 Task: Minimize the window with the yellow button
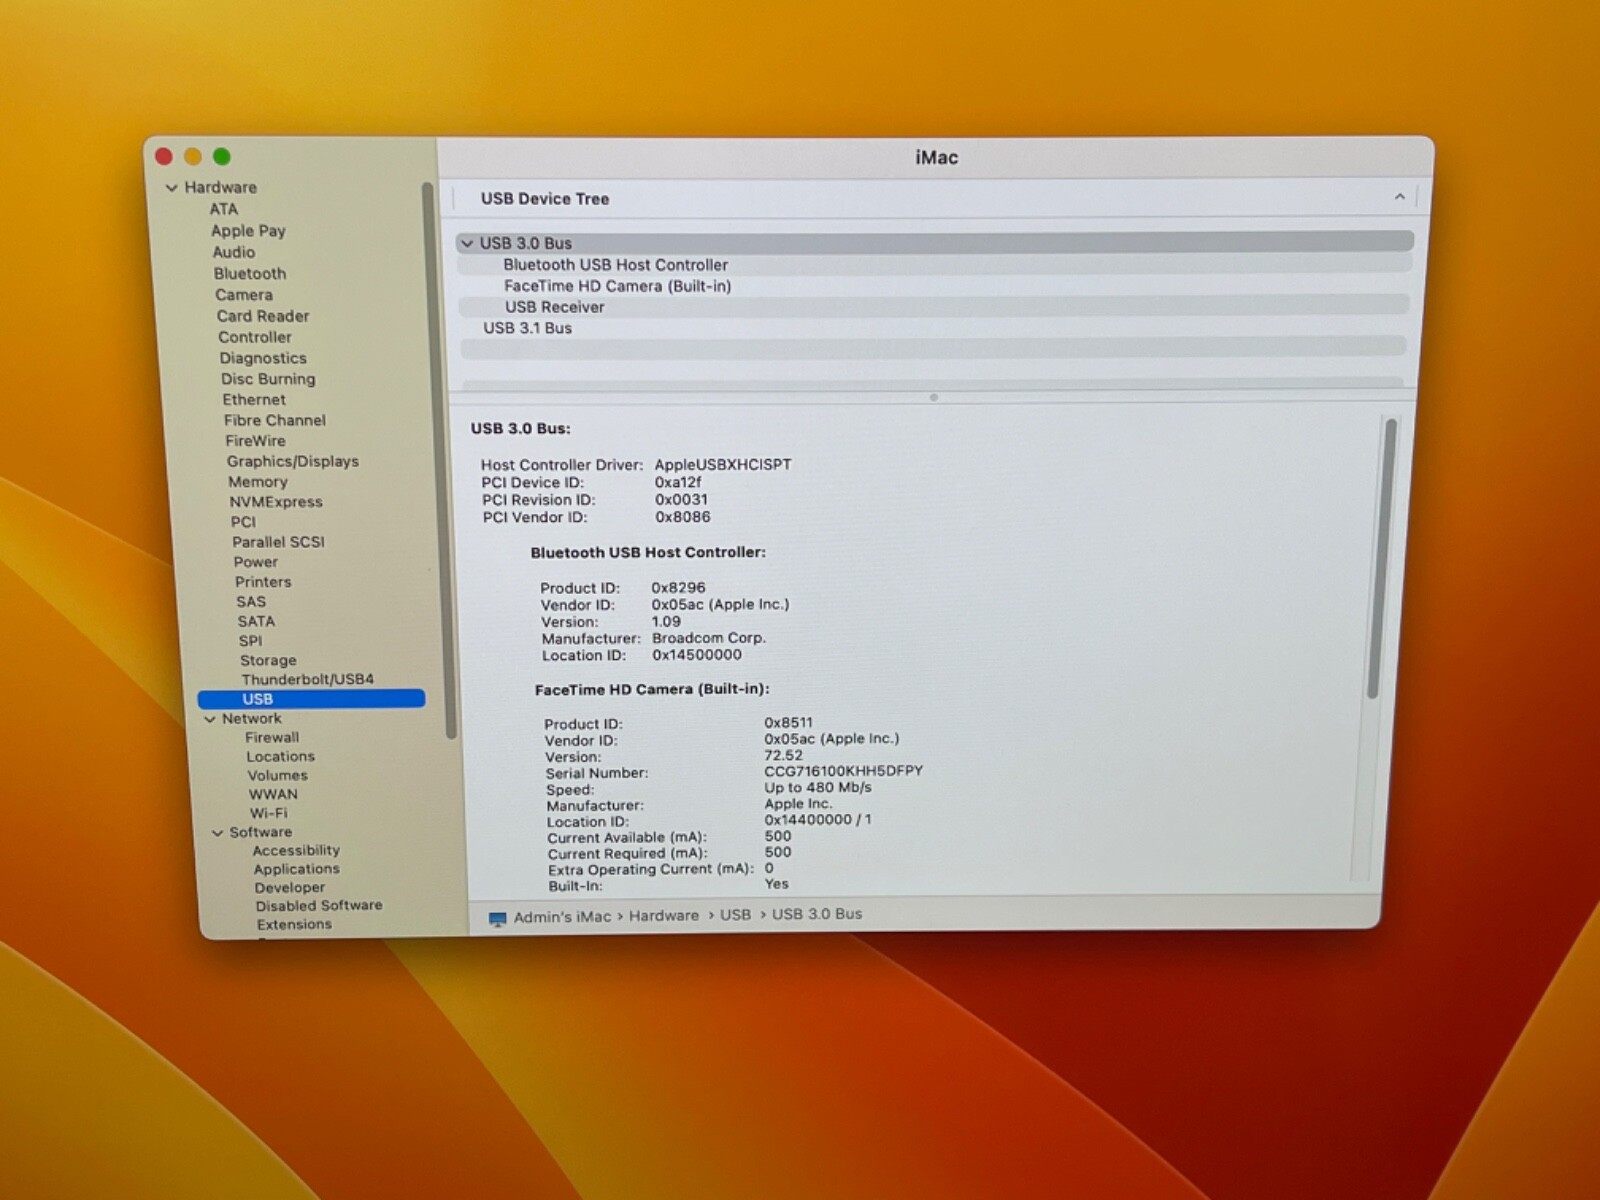[193, 156]
